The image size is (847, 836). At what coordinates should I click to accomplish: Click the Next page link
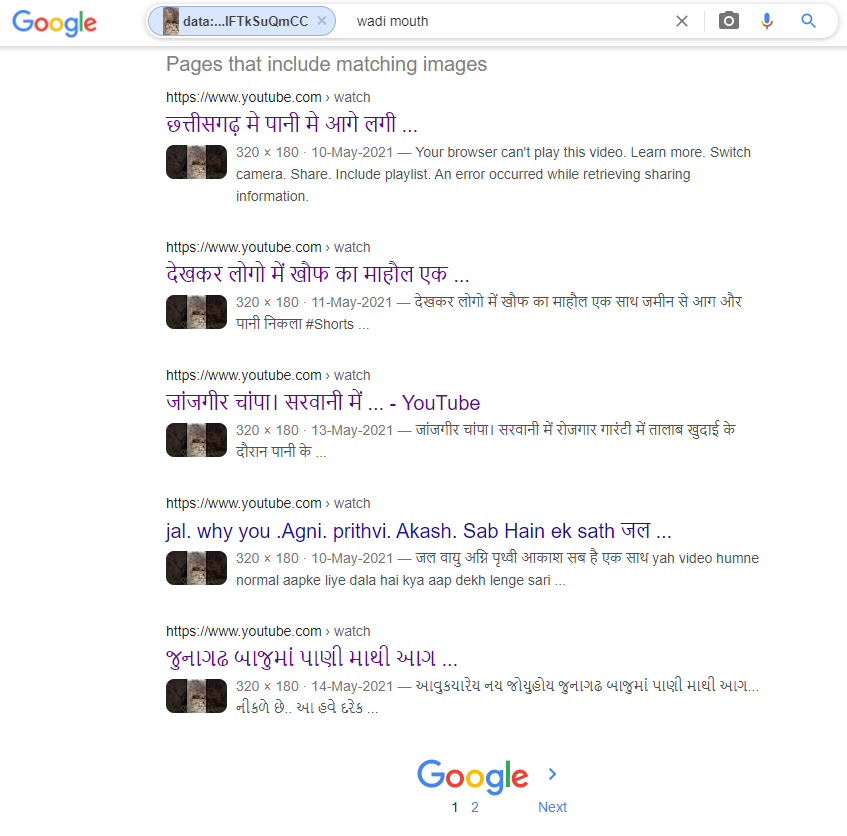(x=552, y=807)
